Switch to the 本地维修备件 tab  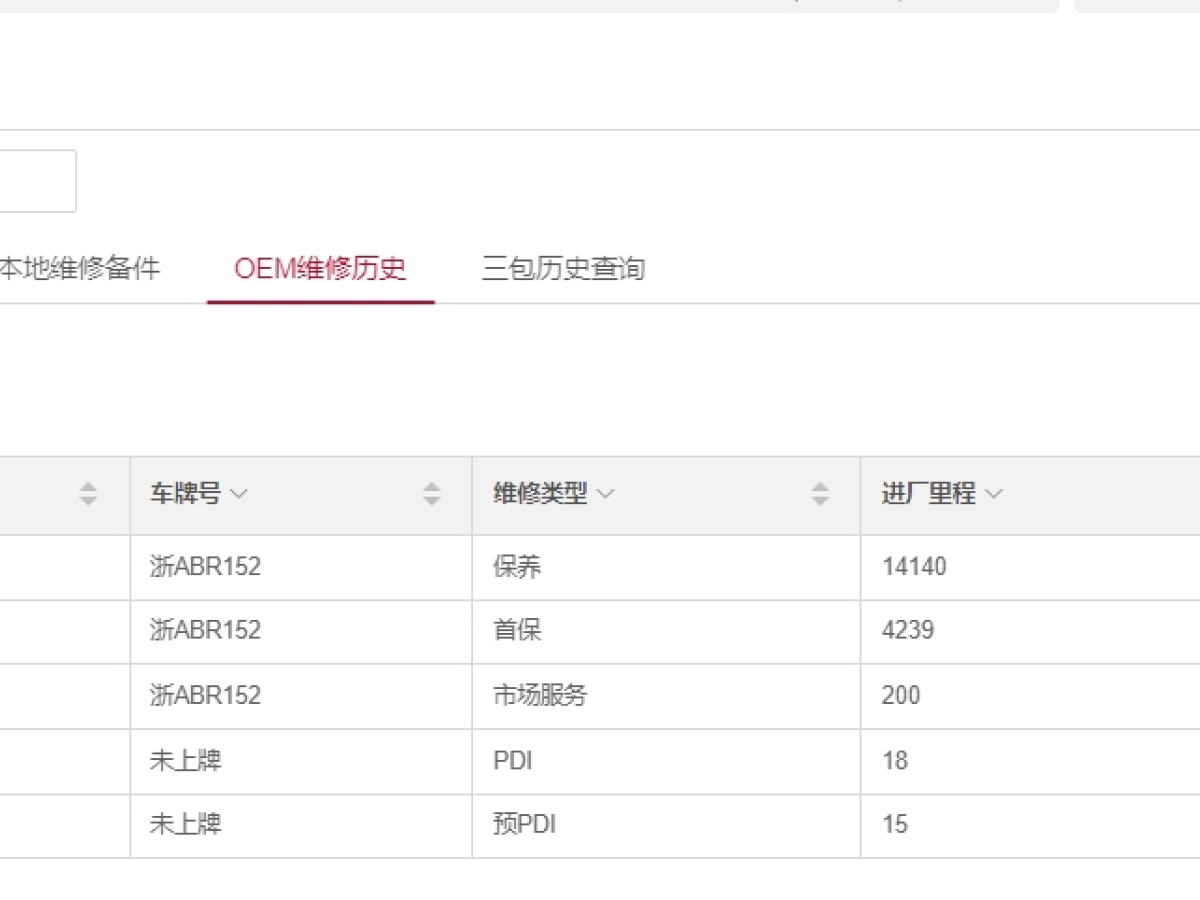(x=78, y=269)
